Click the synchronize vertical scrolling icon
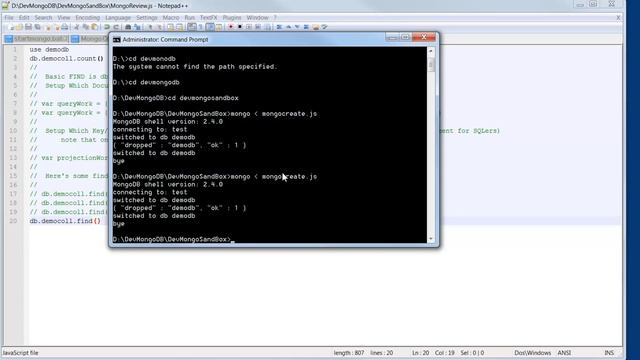The width and height of the screenshot is (640, 360). pyautogui.click(x=171, y=27)
